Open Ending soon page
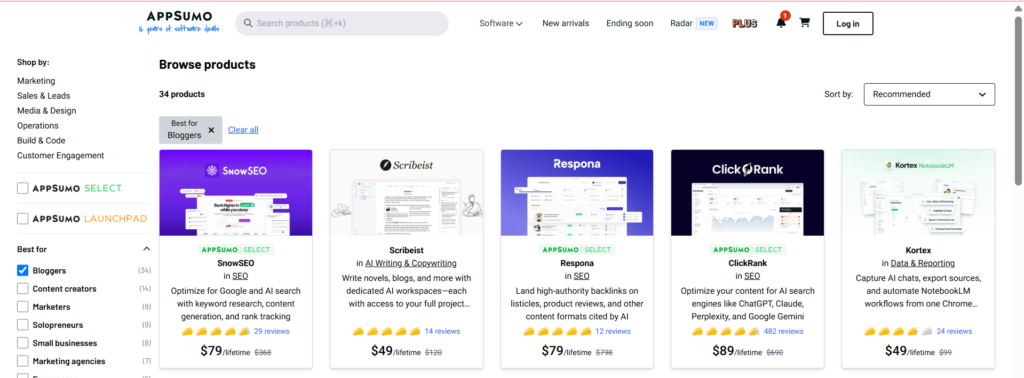This screenshot has height=378, width=1024. (630, 24)
